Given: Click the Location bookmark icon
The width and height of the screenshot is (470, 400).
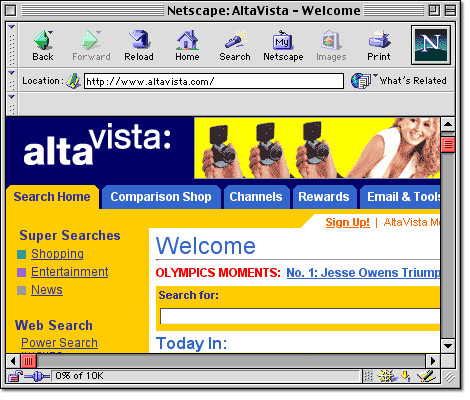Looking at the screenshot, I should 73,81.
